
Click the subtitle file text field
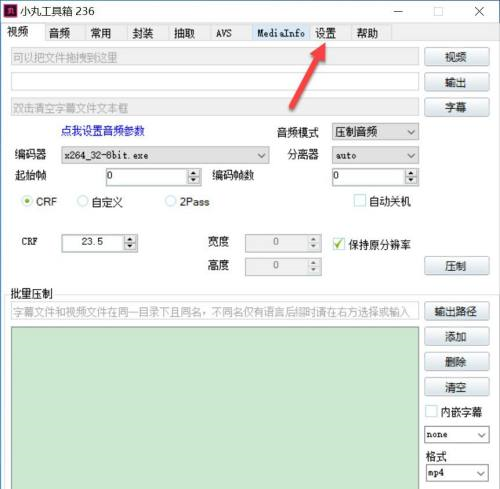[215, 107]
